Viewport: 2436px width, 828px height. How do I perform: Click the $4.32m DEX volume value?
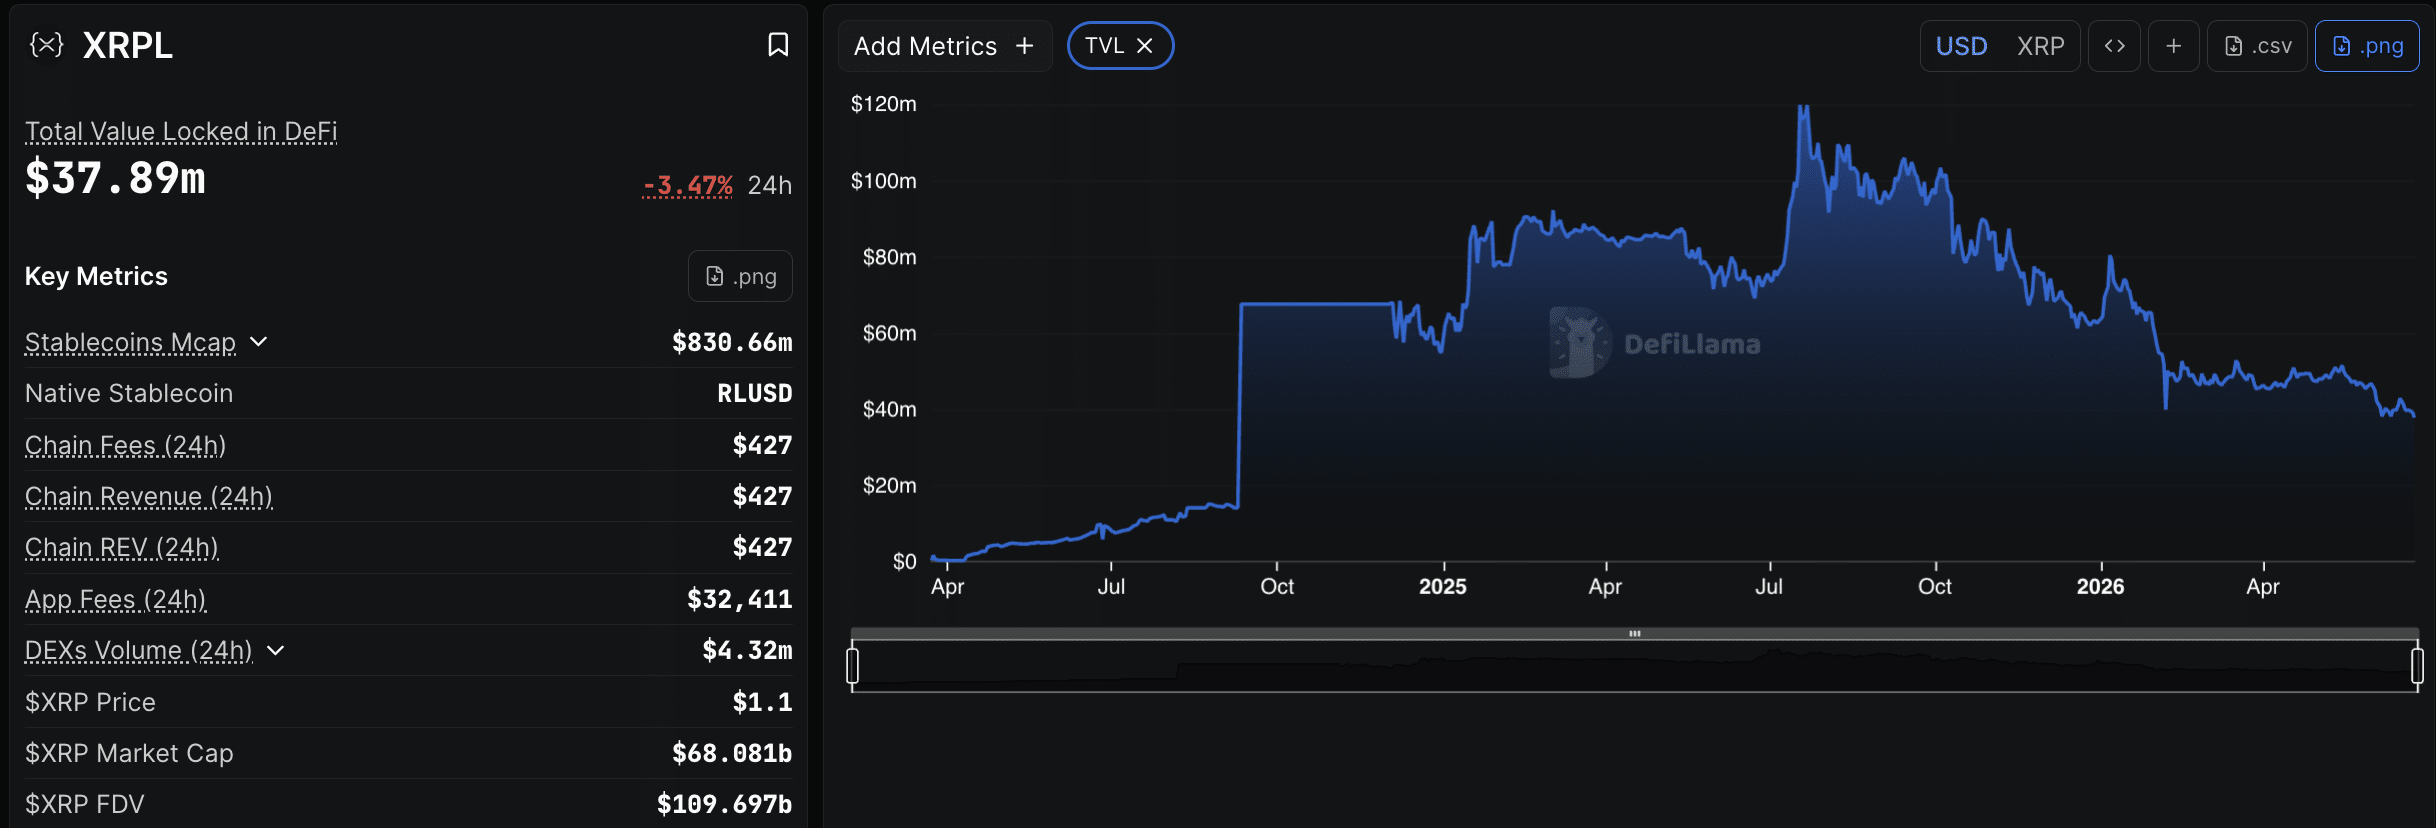click(x=747, y=651)
